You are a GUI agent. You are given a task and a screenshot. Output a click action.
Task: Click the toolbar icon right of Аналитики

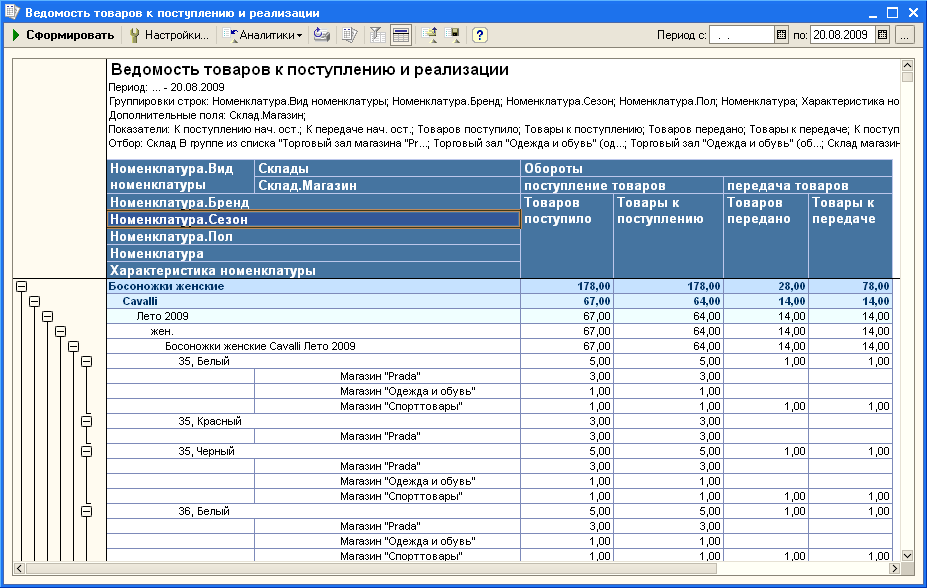click(x=322, y=35)
